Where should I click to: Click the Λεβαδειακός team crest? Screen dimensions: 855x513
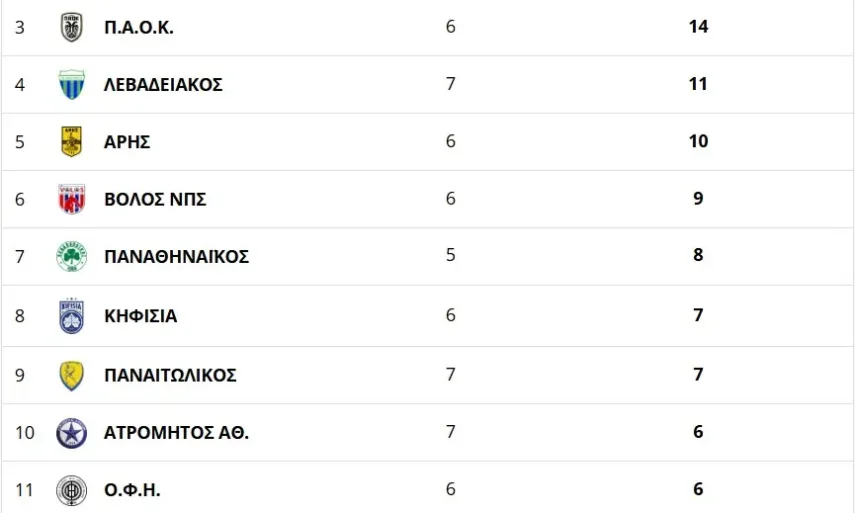[72, 84]
